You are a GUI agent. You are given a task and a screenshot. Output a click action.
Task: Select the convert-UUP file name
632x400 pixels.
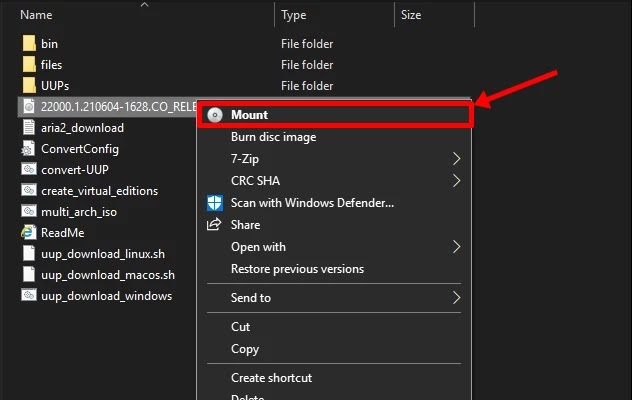coord(75,170)
